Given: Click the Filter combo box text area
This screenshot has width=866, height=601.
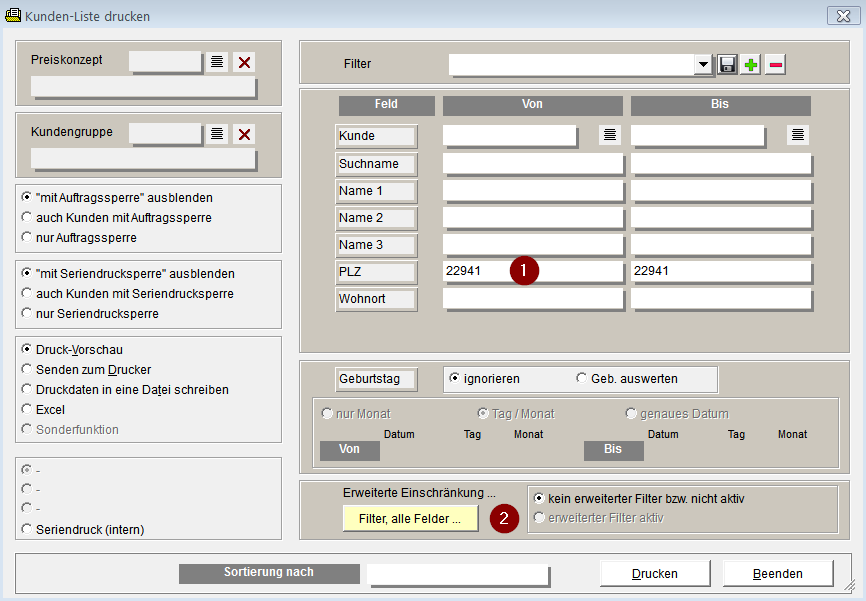Looking at the screenshot, I should [x=572, y=65].
